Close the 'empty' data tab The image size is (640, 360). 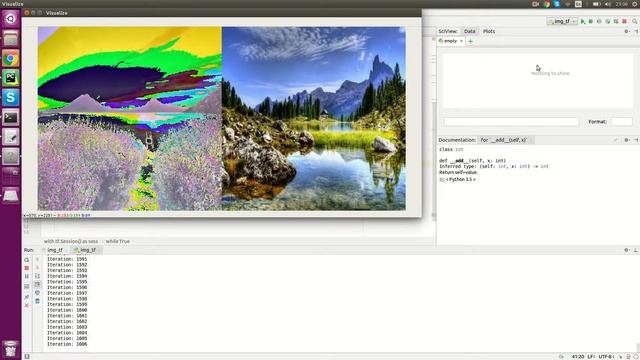pos(462,41)
